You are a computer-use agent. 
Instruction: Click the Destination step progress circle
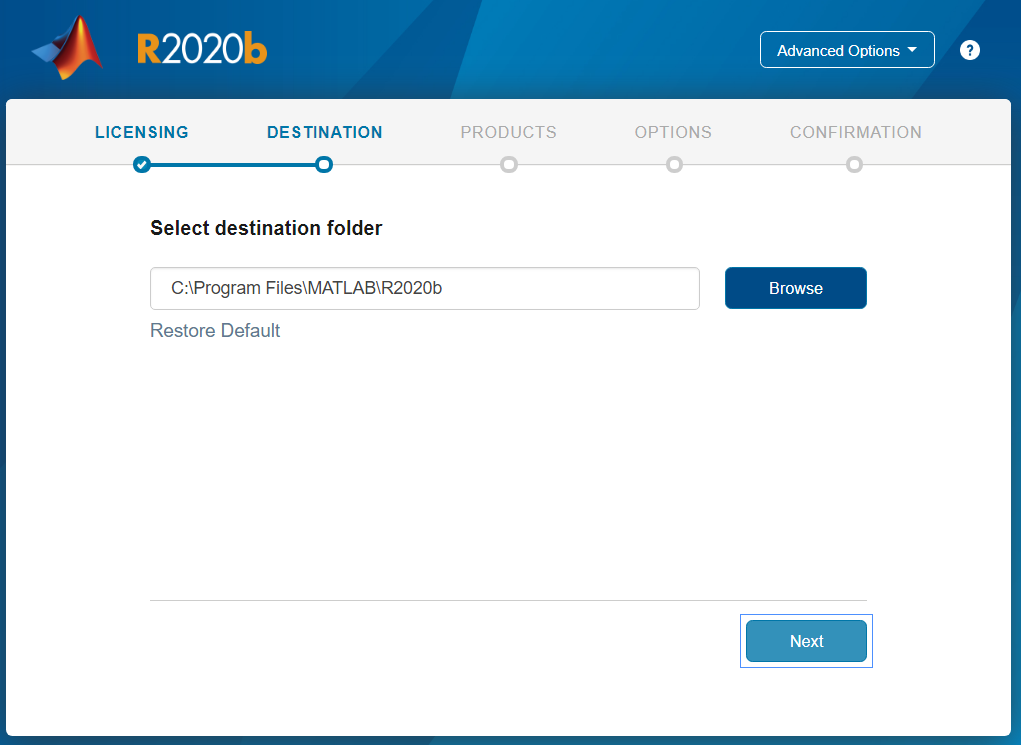324,165
